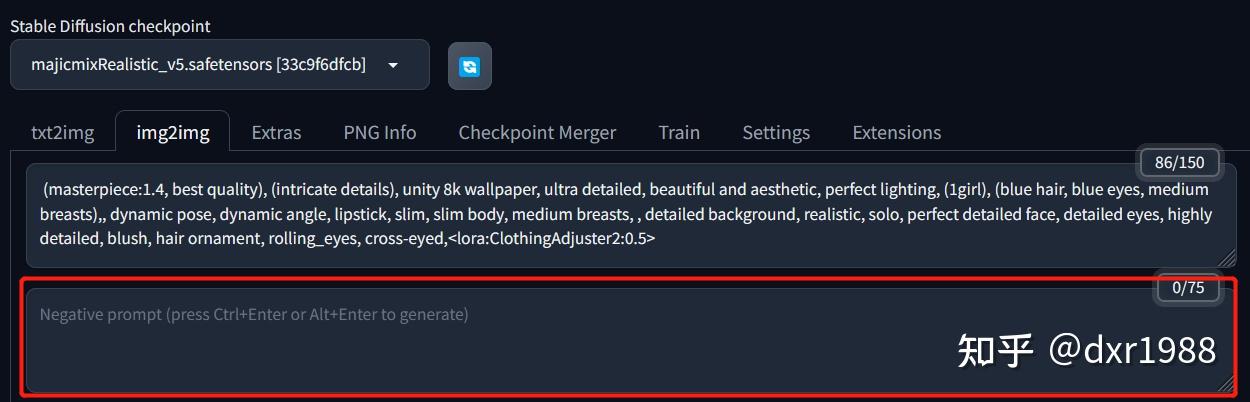Click the Stable Diffusion checkpoint label
Image resolution: width=1250 pixels, height=402 pixels.
pos(110,26)
